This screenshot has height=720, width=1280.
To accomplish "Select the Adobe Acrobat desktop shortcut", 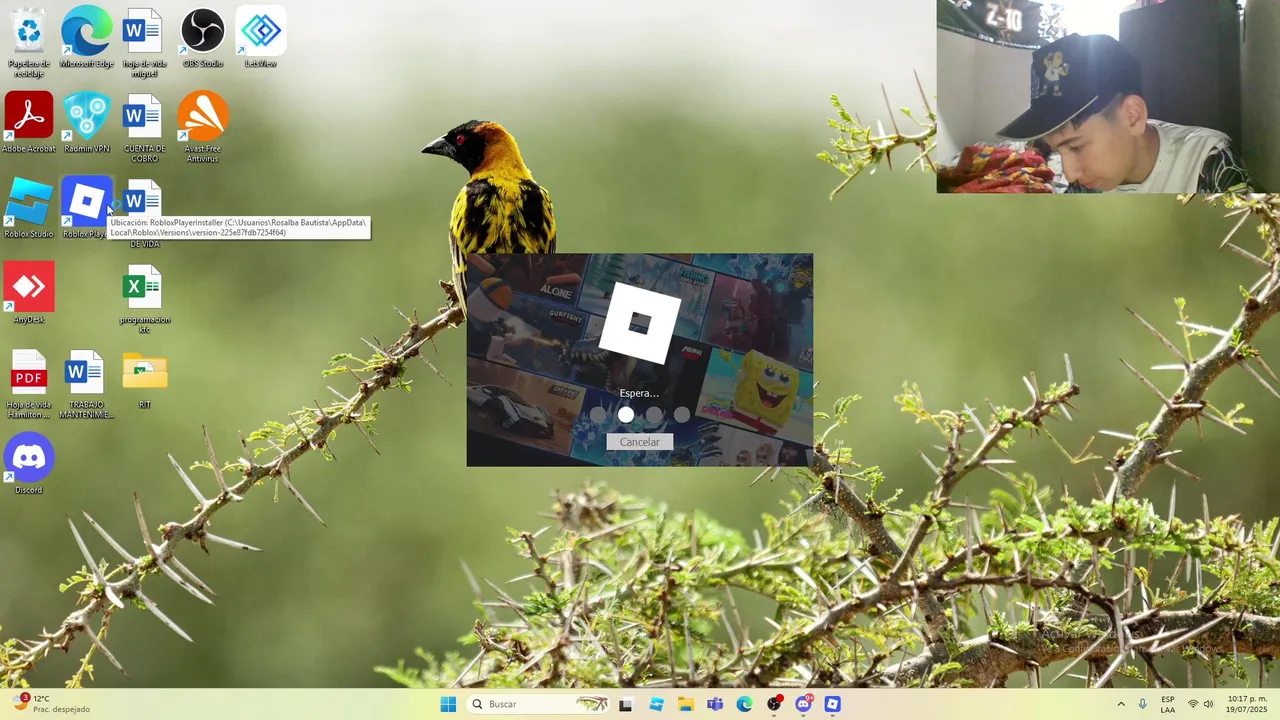I will point(29,123).
